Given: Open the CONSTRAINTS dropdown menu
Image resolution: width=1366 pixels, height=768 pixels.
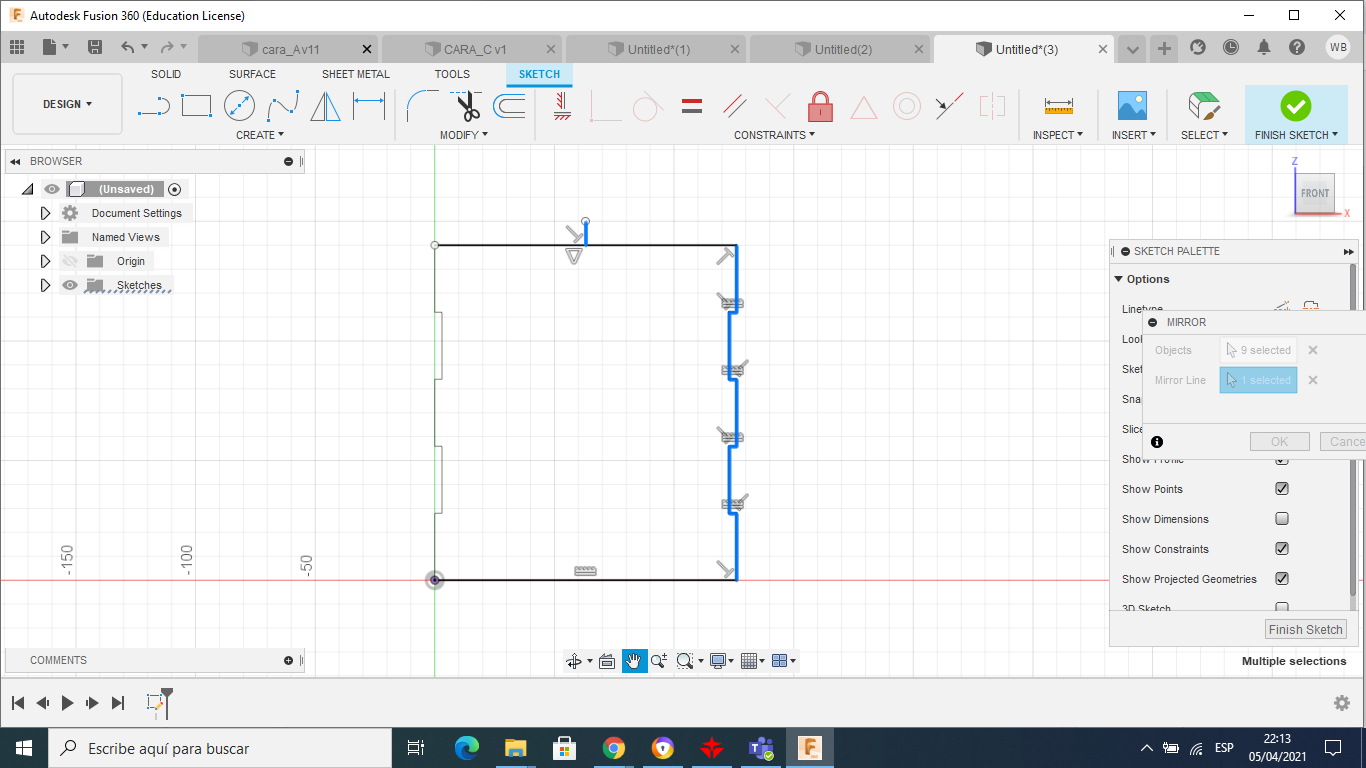Looking at the screenshot, I should [x=774, y=135].
